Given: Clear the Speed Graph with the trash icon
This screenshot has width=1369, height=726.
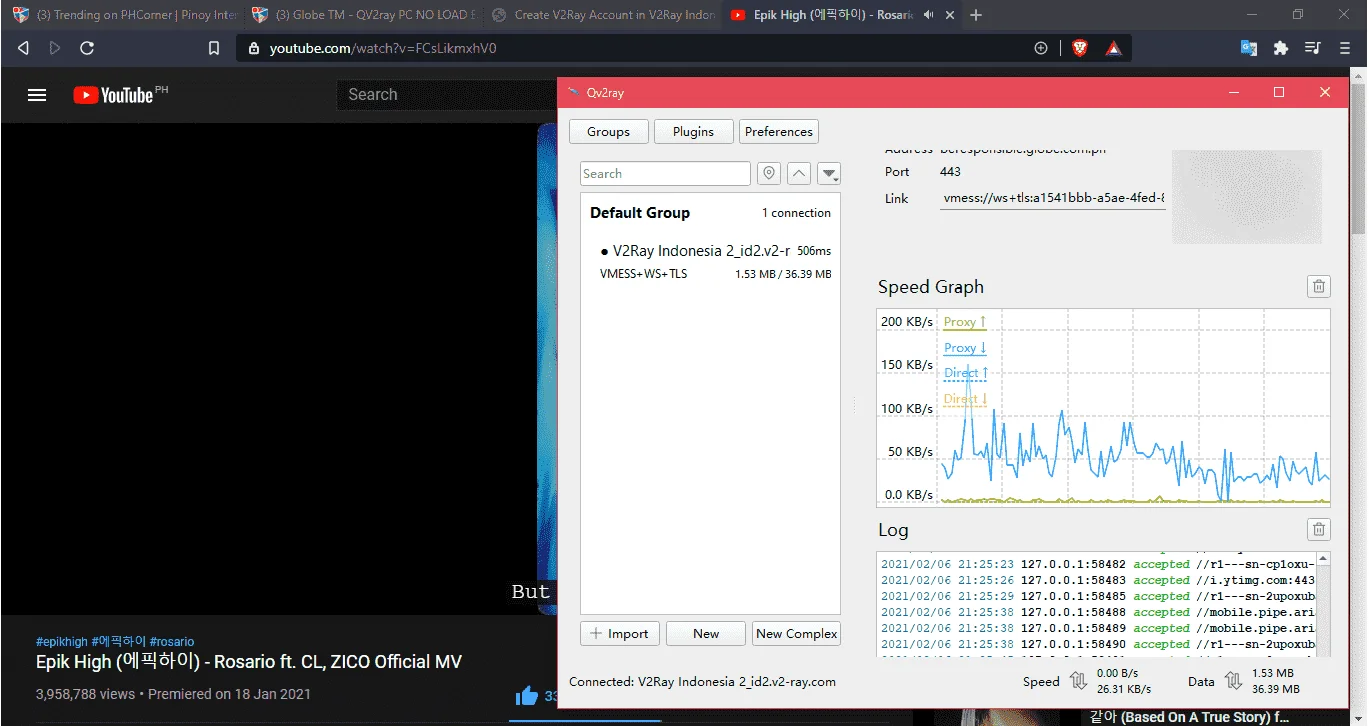Looking at the screenshot, I should pyautogui.click(x=1319, y=287).
